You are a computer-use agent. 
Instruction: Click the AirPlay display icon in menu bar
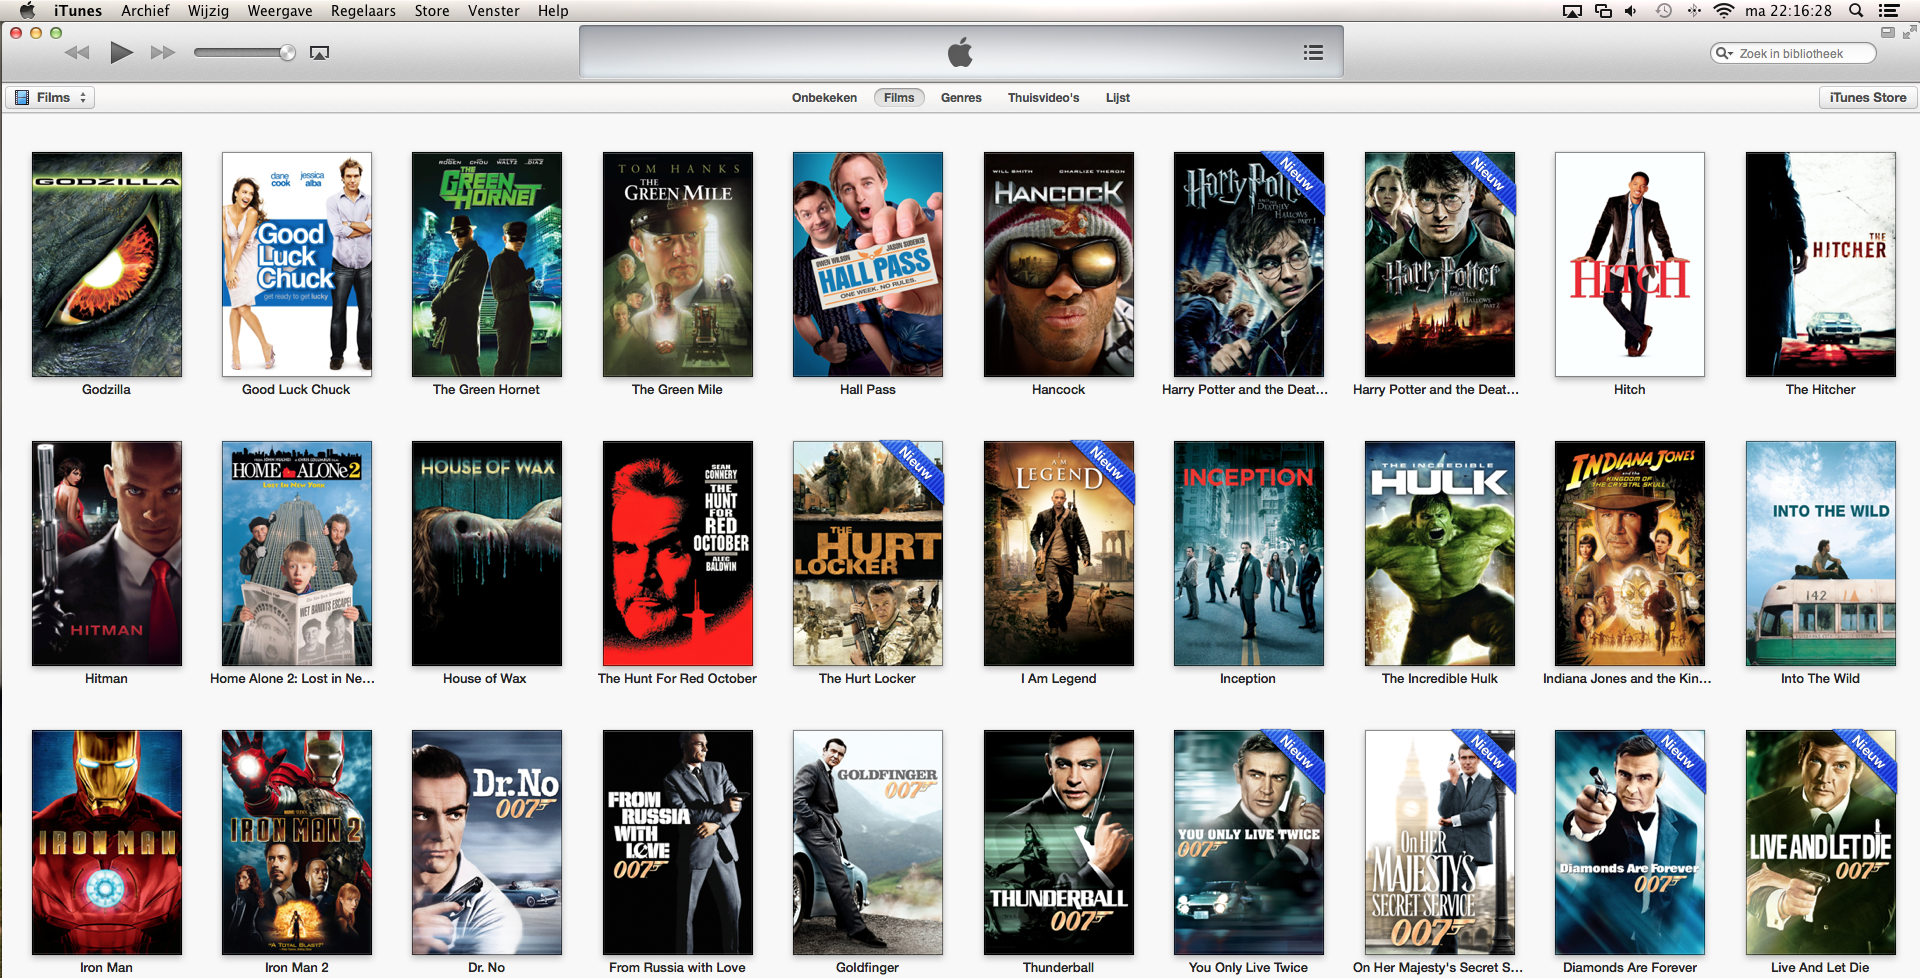tap(1572, 11)
